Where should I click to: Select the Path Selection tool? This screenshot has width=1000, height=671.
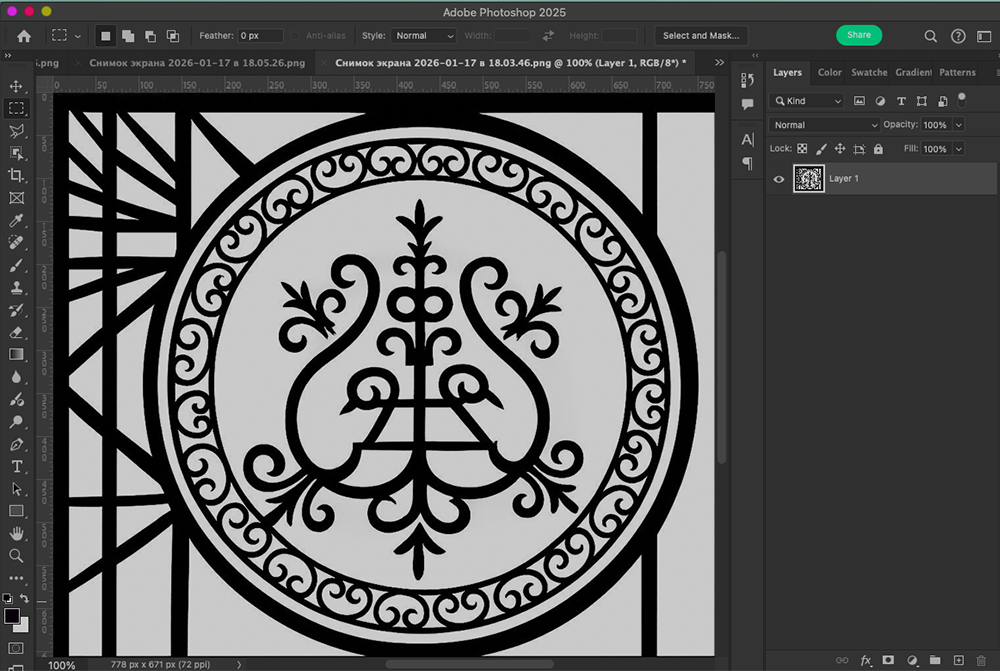pyautogui.click(x=16, y=489)
